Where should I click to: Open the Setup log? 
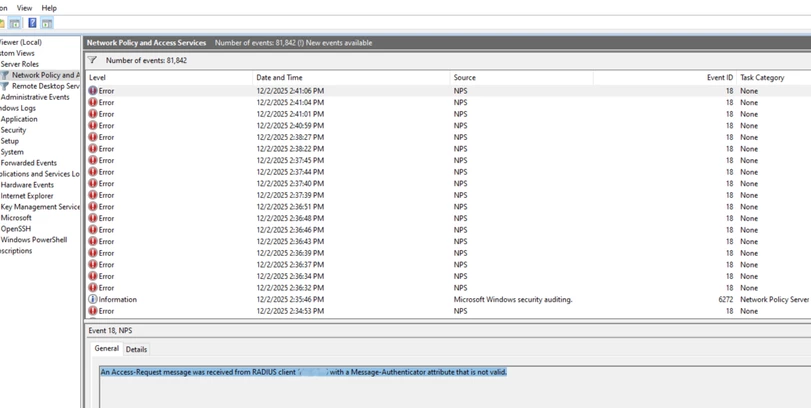[x=10, y=141]
